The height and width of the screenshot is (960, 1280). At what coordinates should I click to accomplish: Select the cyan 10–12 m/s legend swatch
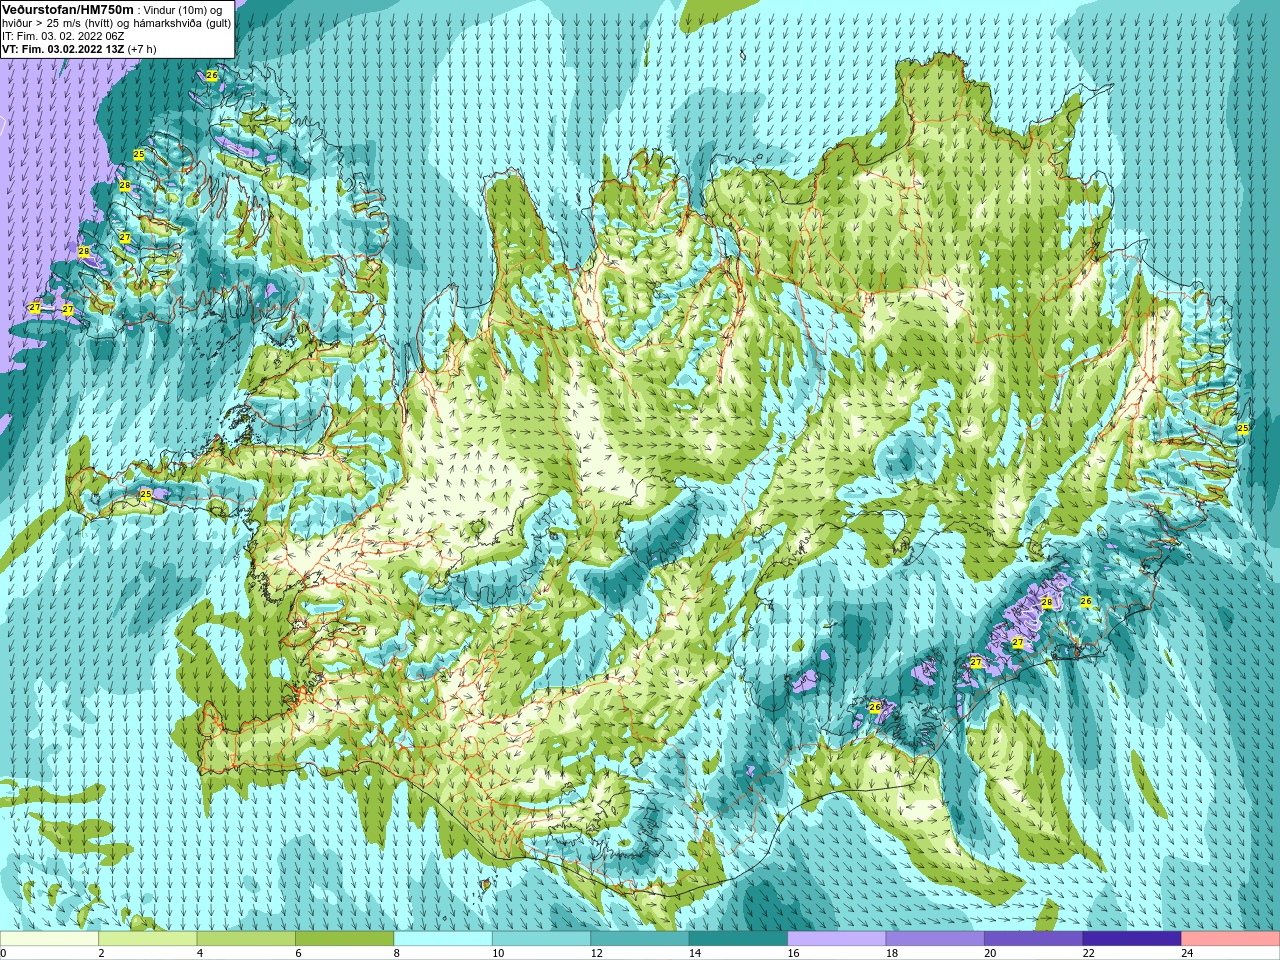(x=541, y=939)
